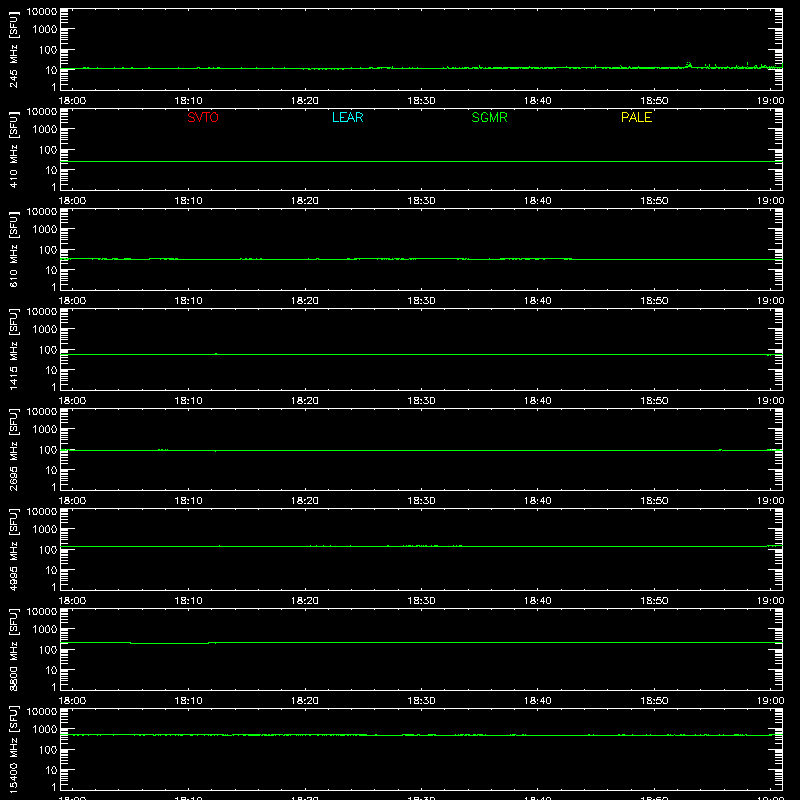Select the 8800 MHz [SFU] axis title
Viewport: 800px width, 800px height.
(x=14, y=649)
